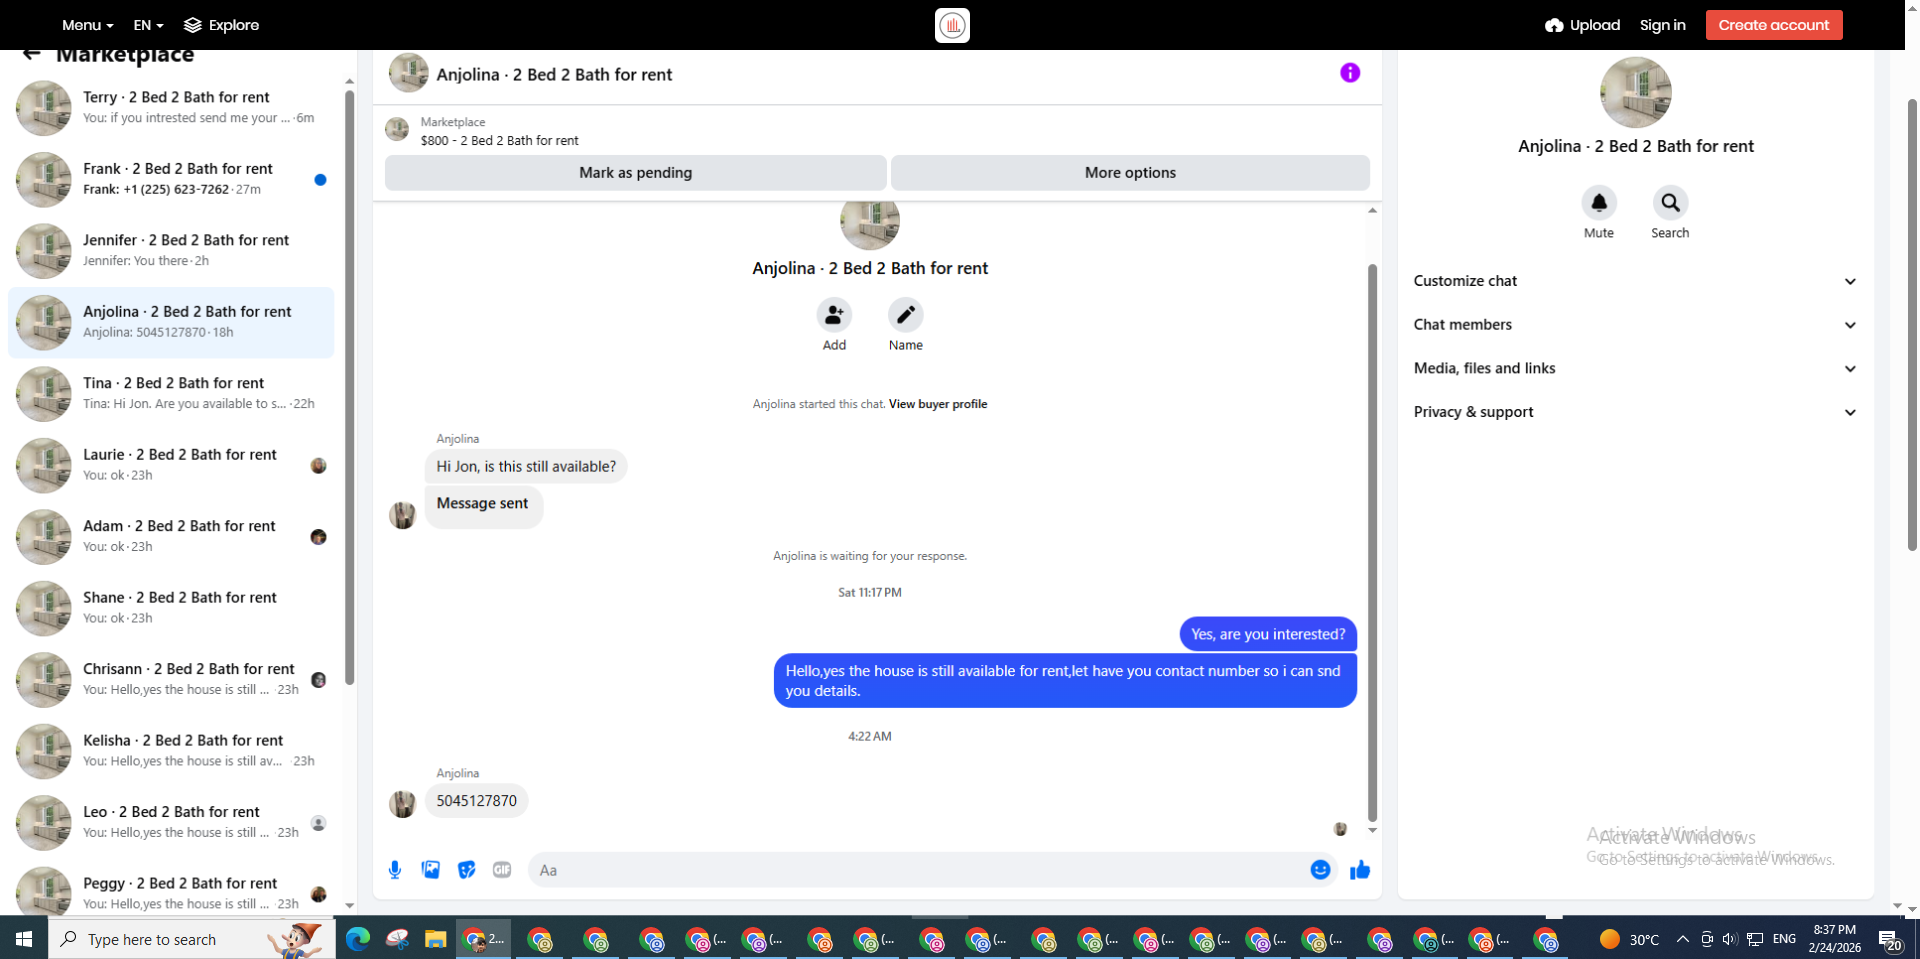Image resolution: width=1920 pixels, height=959 pixels.
Task: Show hidden tray icons chevron
Action: click(x=1682, y=939)
